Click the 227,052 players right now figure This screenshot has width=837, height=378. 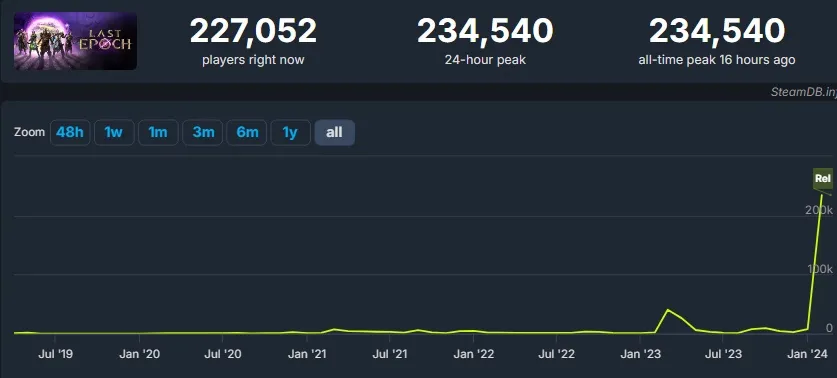[x=253, y=31]
